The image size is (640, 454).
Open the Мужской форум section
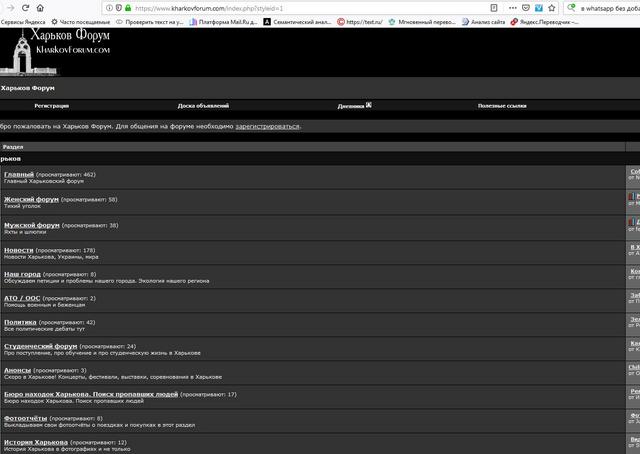click(x=32, y=225)
